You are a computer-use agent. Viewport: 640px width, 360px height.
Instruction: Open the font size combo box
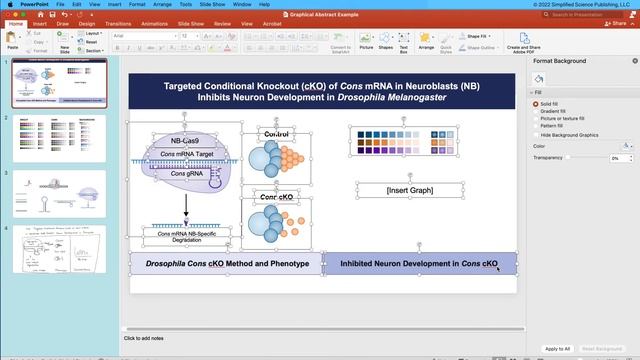(190, 36)
